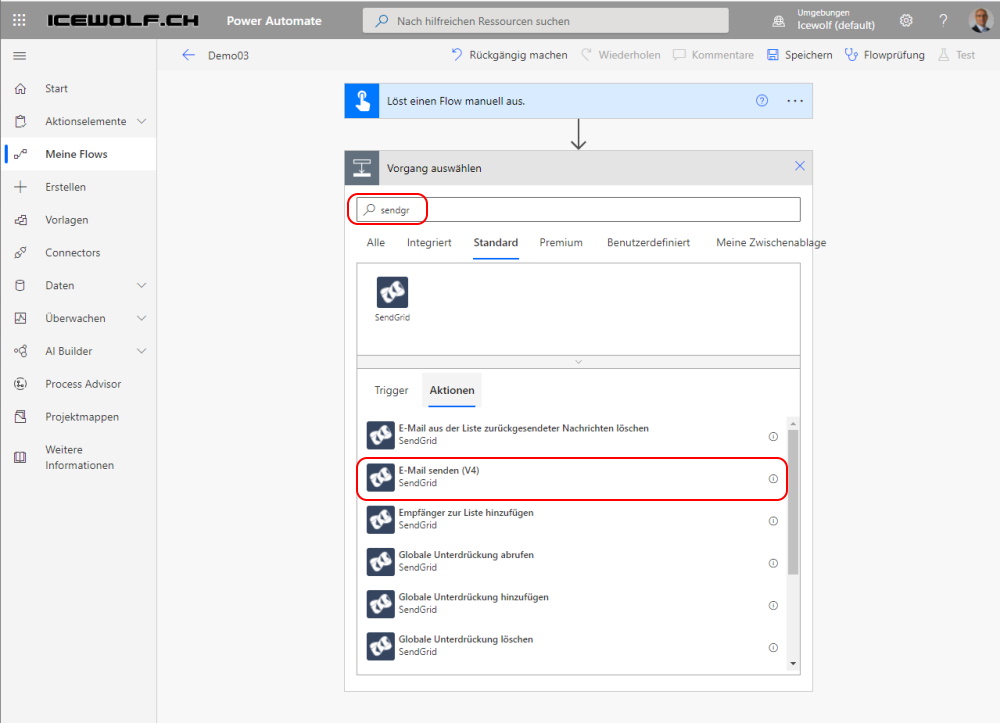This screenshot has height=723, width=1000.
Task: Select the E-Mail senden (V4) action
Action: (x=572, y=479)
